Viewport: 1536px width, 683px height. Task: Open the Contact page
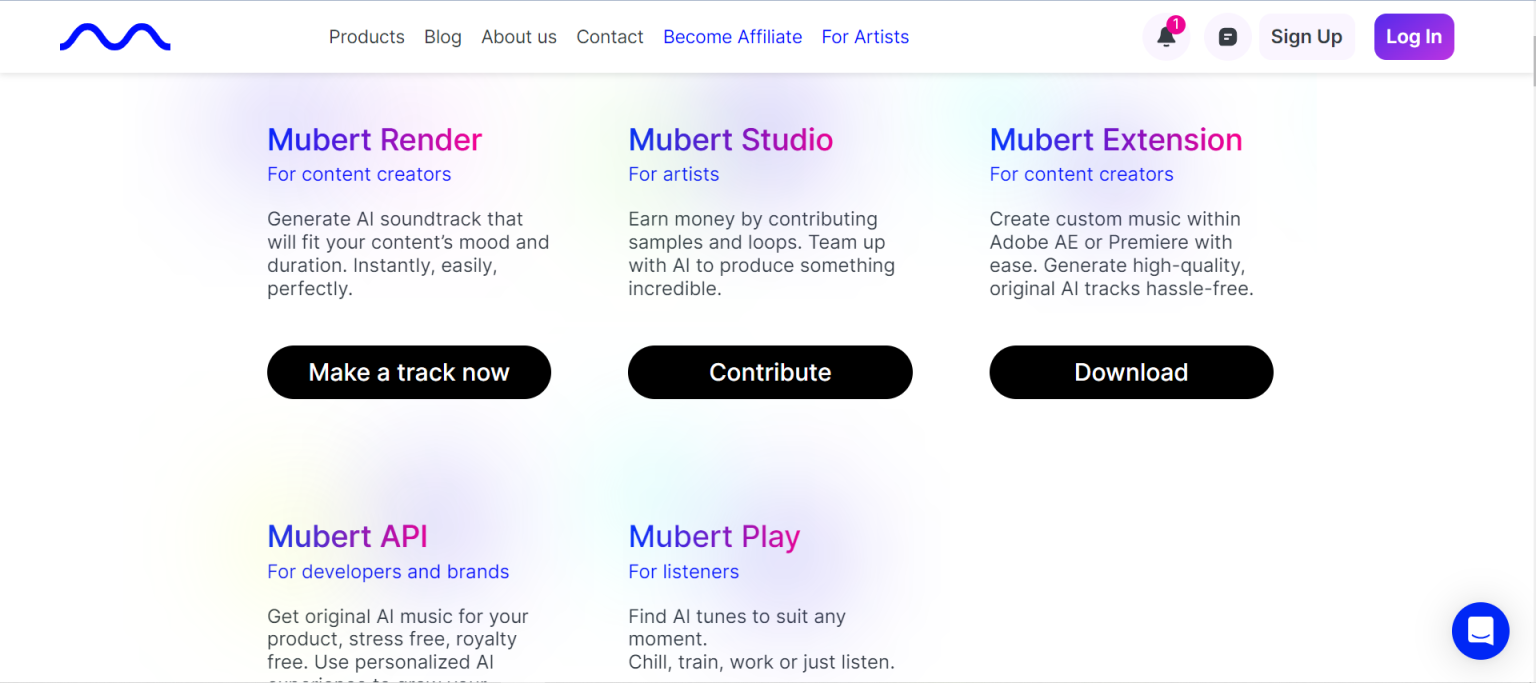pyautogui.click(x=609, y=37)
